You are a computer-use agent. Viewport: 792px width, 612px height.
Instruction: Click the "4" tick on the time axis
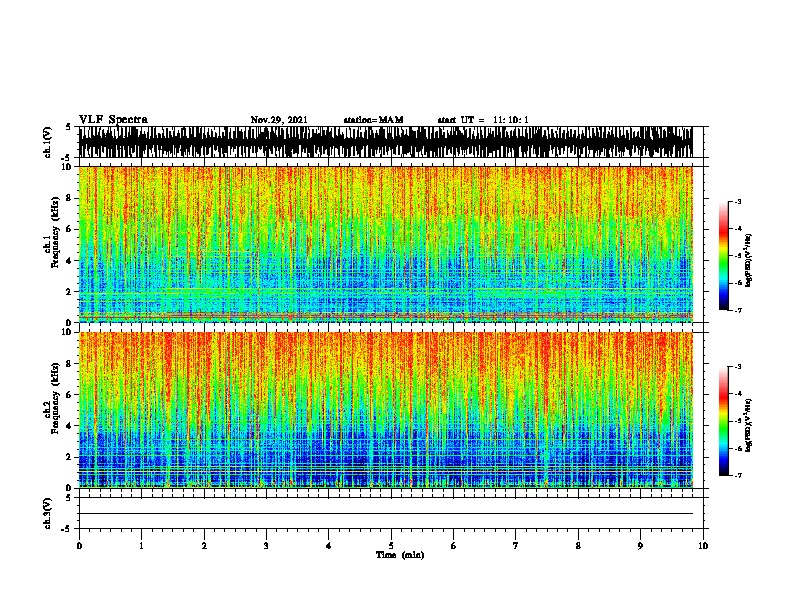click(329, 546)
